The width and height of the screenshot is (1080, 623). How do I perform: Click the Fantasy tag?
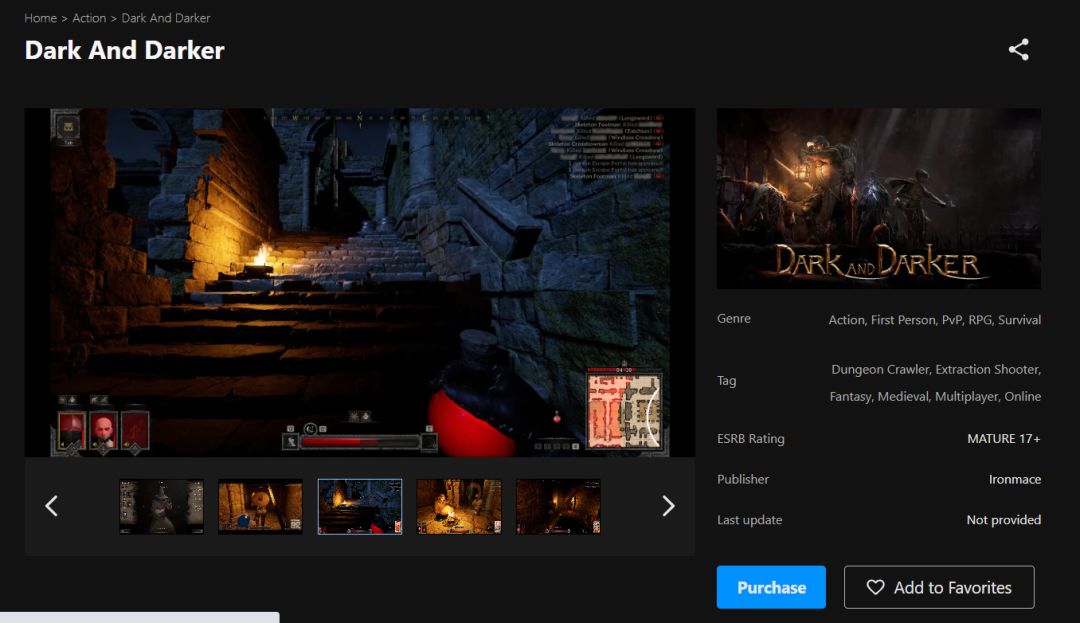[851, 397]
